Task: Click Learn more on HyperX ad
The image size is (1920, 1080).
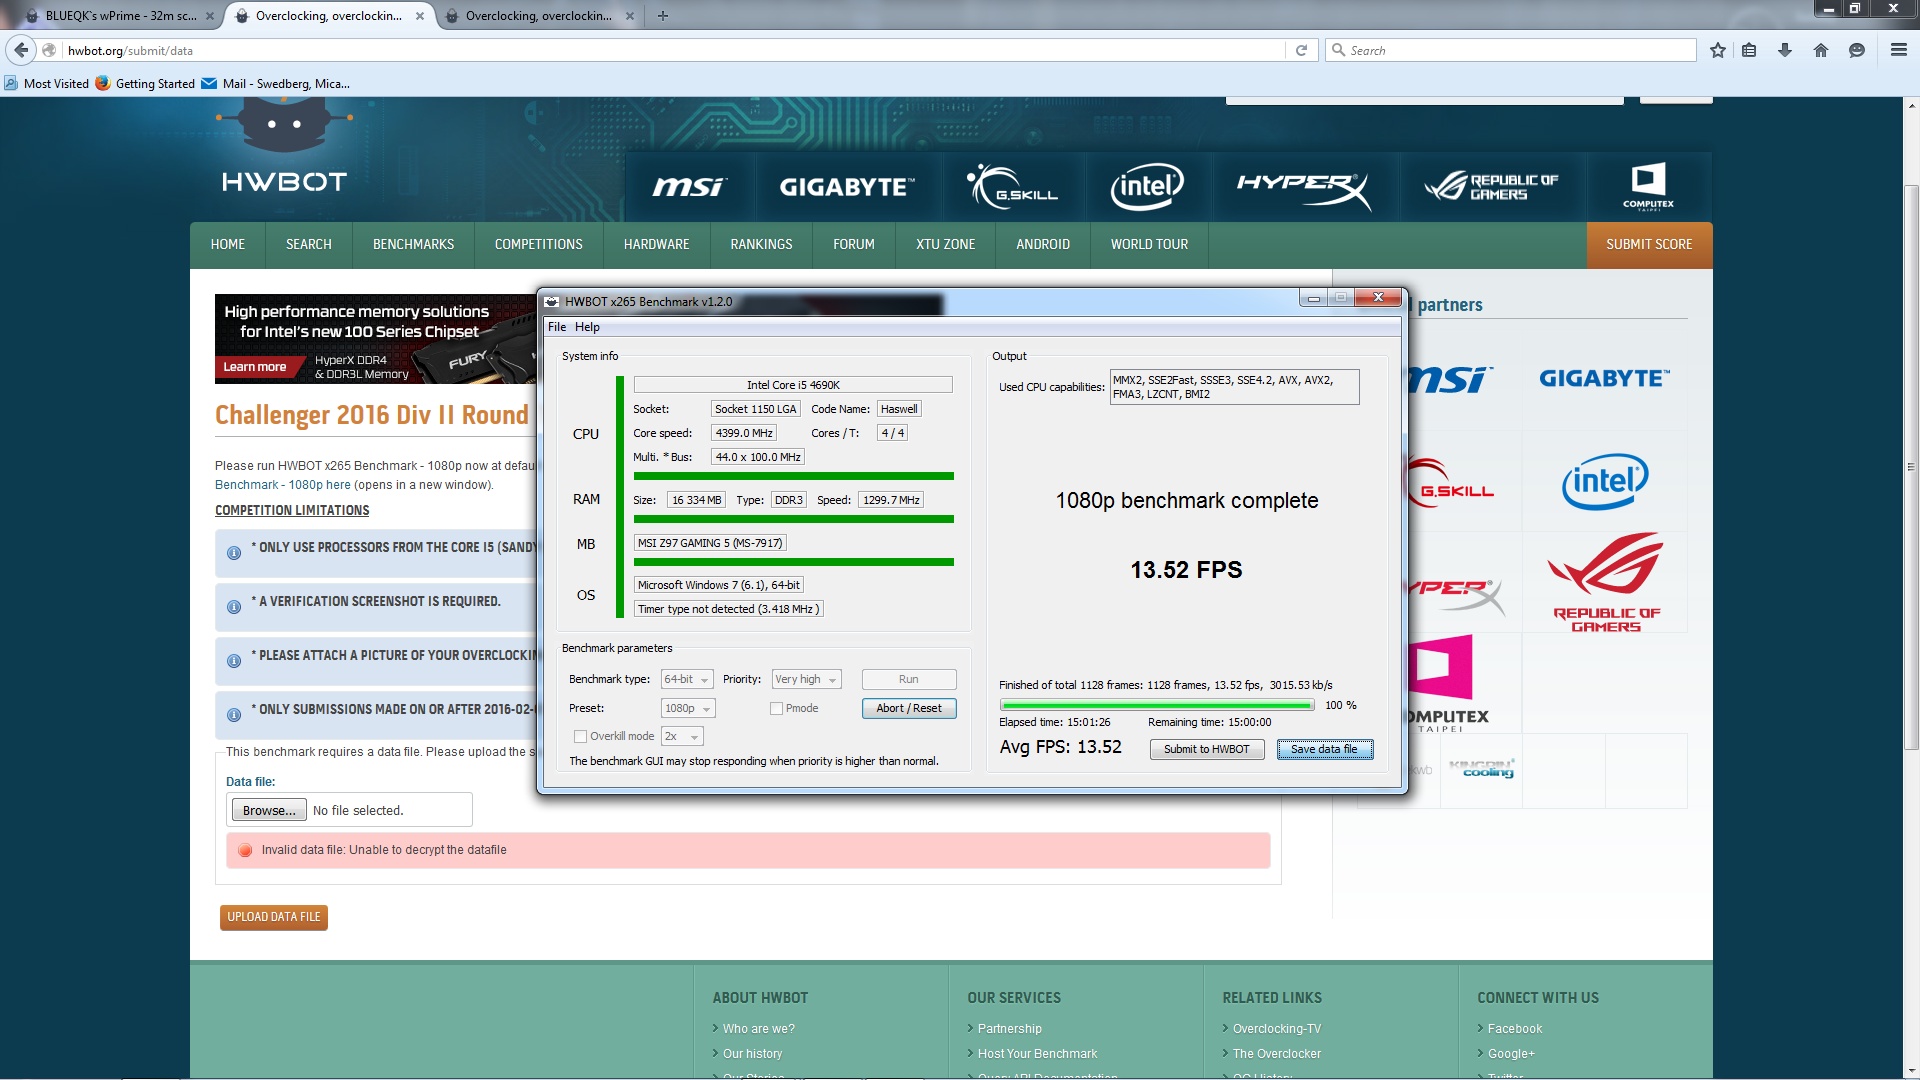Action: (254, 367)
